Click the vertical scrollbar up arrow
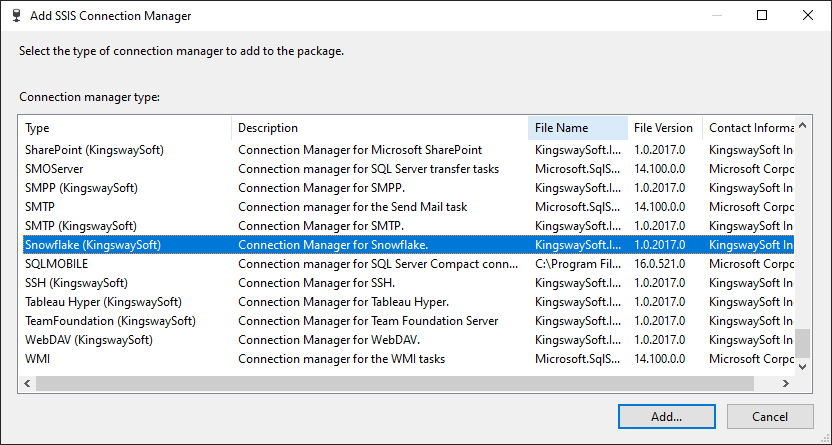 [x=802, y=126]
